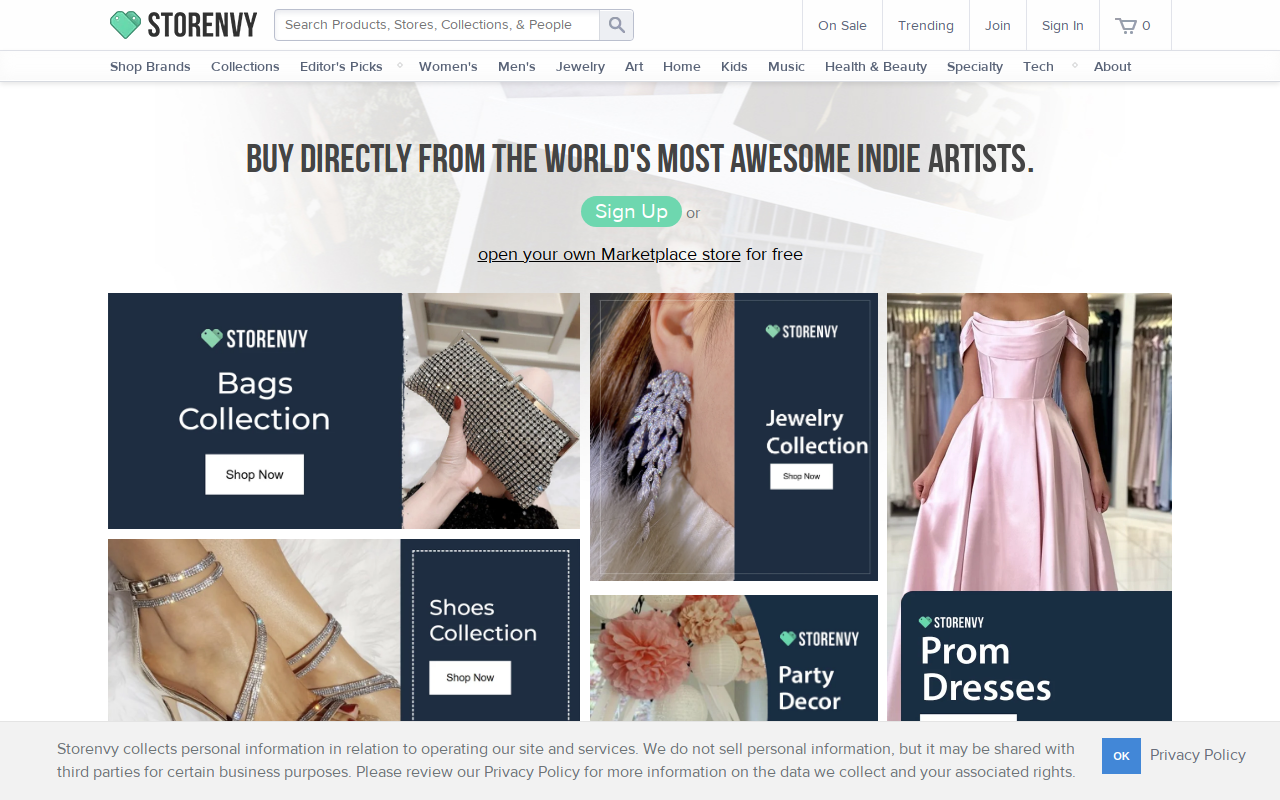
Task: Open the On Sale page
Action: 842,25
